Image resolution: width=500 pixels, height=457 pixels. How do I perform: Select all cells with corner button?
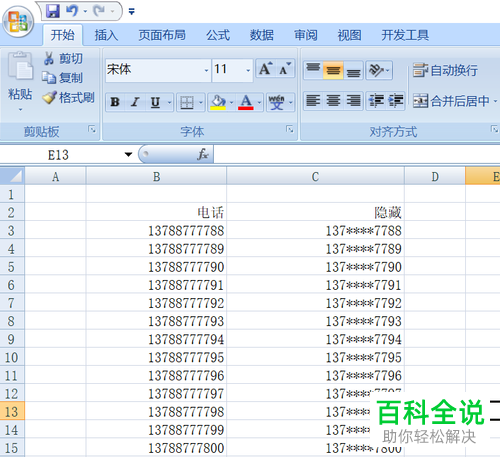[x=12, y=176]
